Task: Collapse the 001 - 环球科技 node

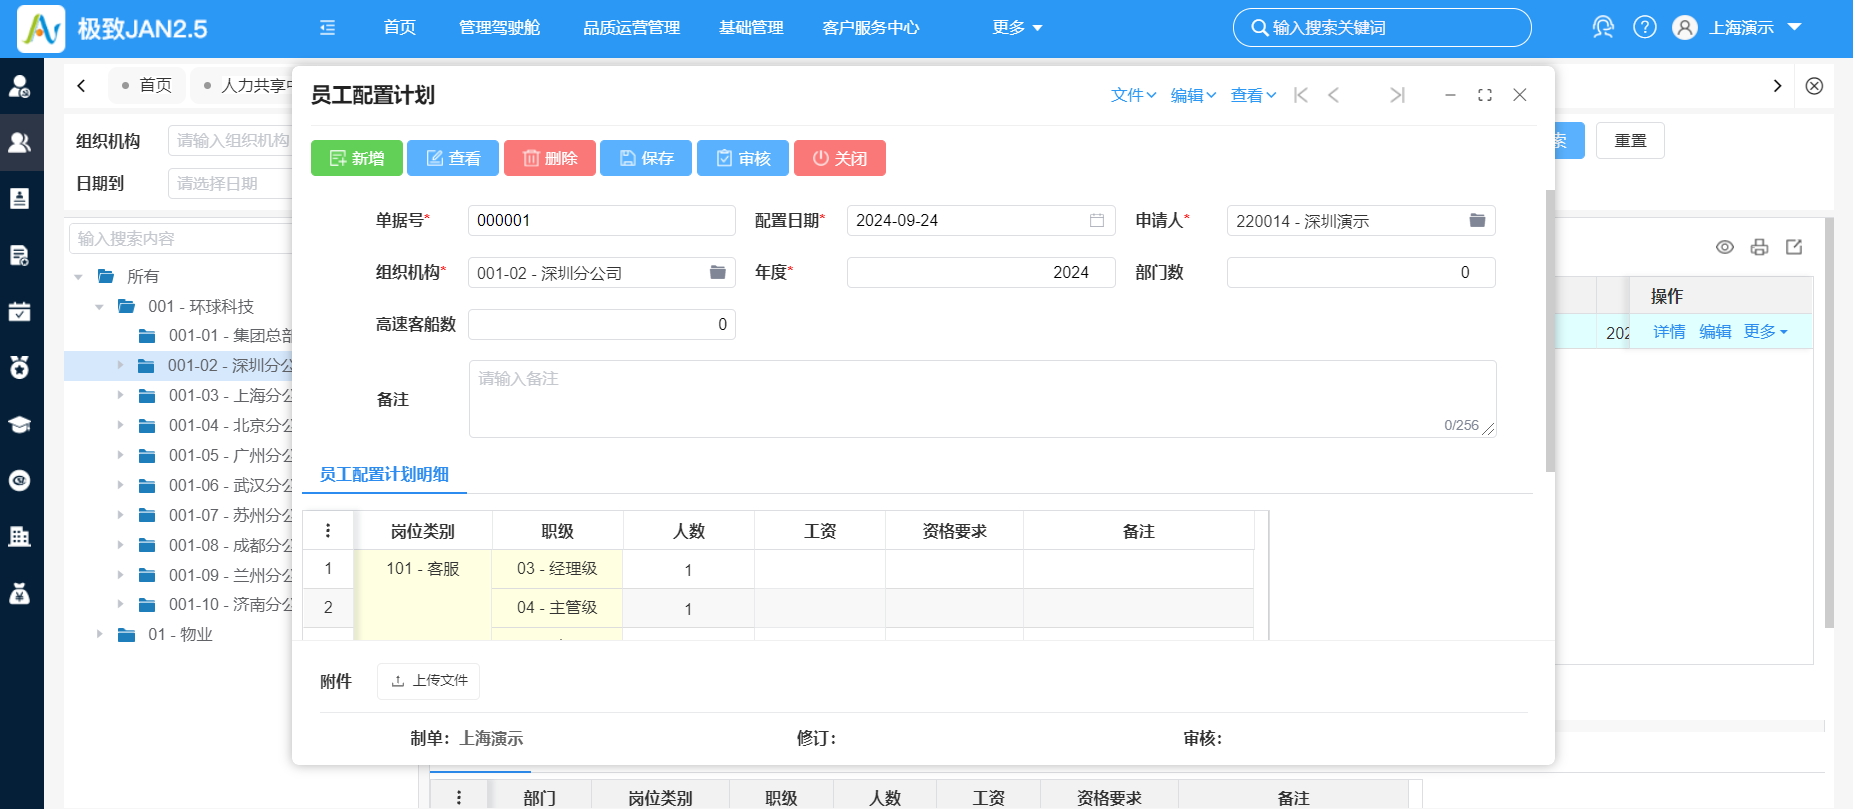Action: (x=99, y=307)
